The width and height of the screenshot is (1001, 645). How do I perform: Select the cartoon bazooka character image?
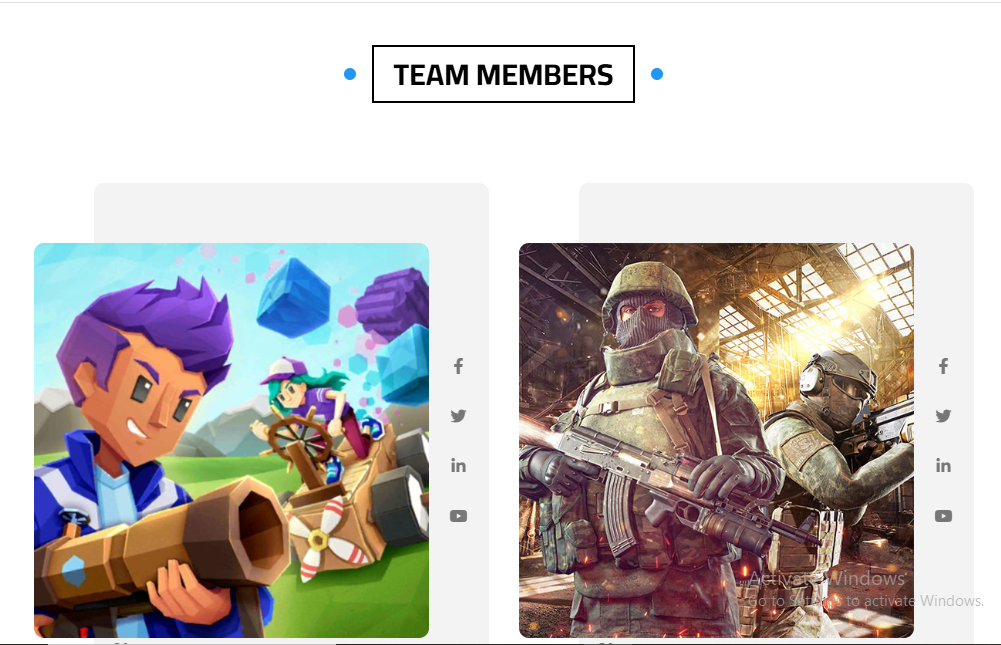pos(231,440)
